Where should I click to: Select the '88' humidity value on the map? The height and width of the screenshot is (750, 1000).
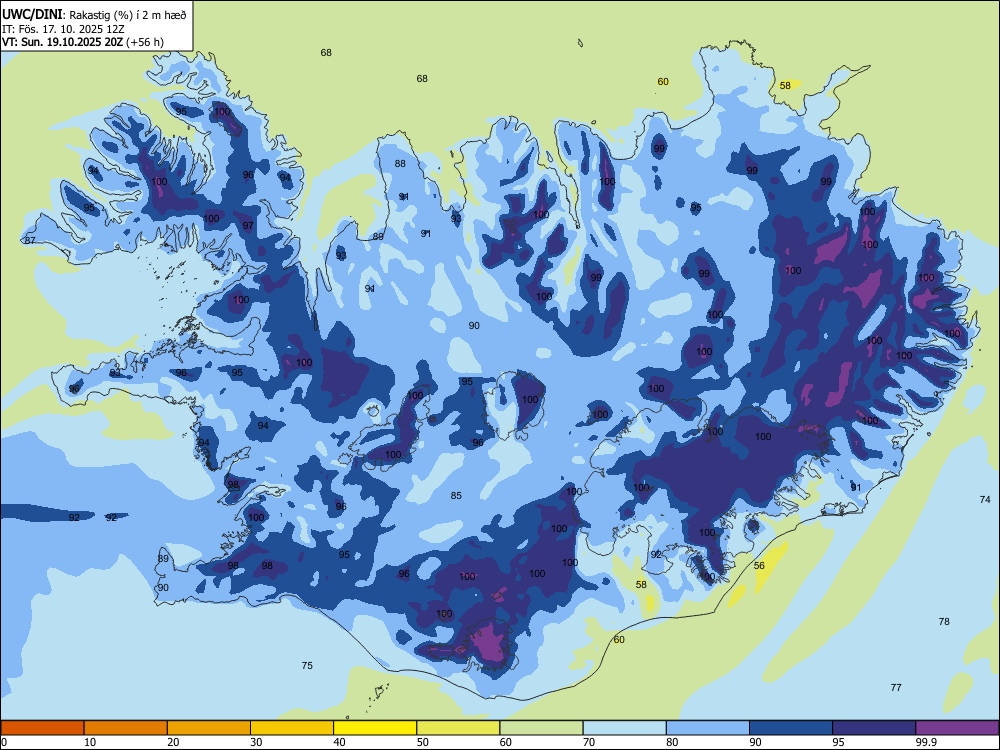400,164
